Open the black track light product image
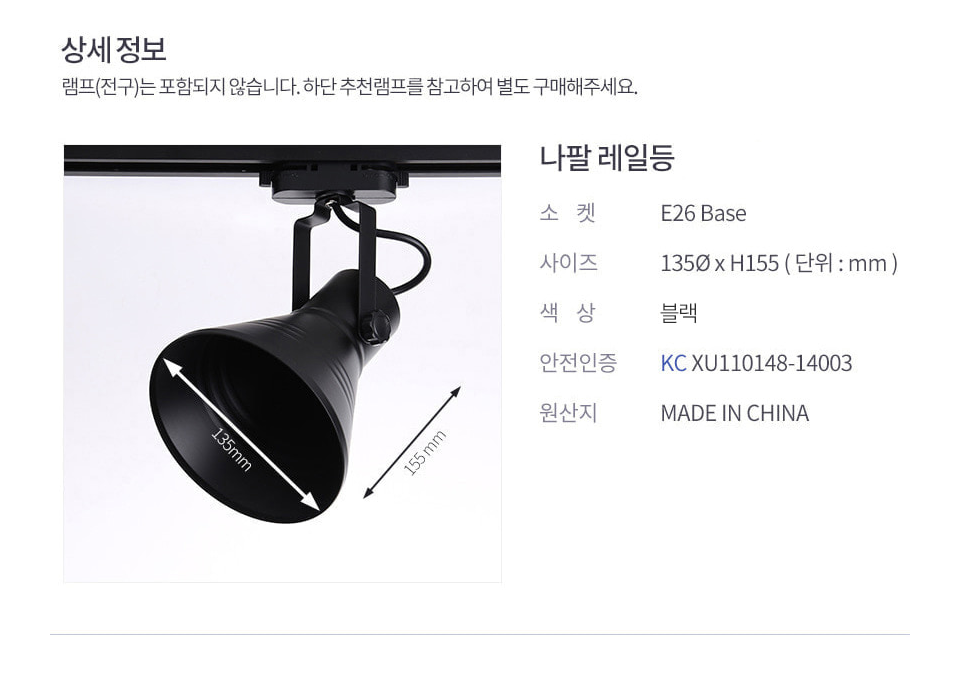The width and height of the screenshot is (958, 673). 282,364
